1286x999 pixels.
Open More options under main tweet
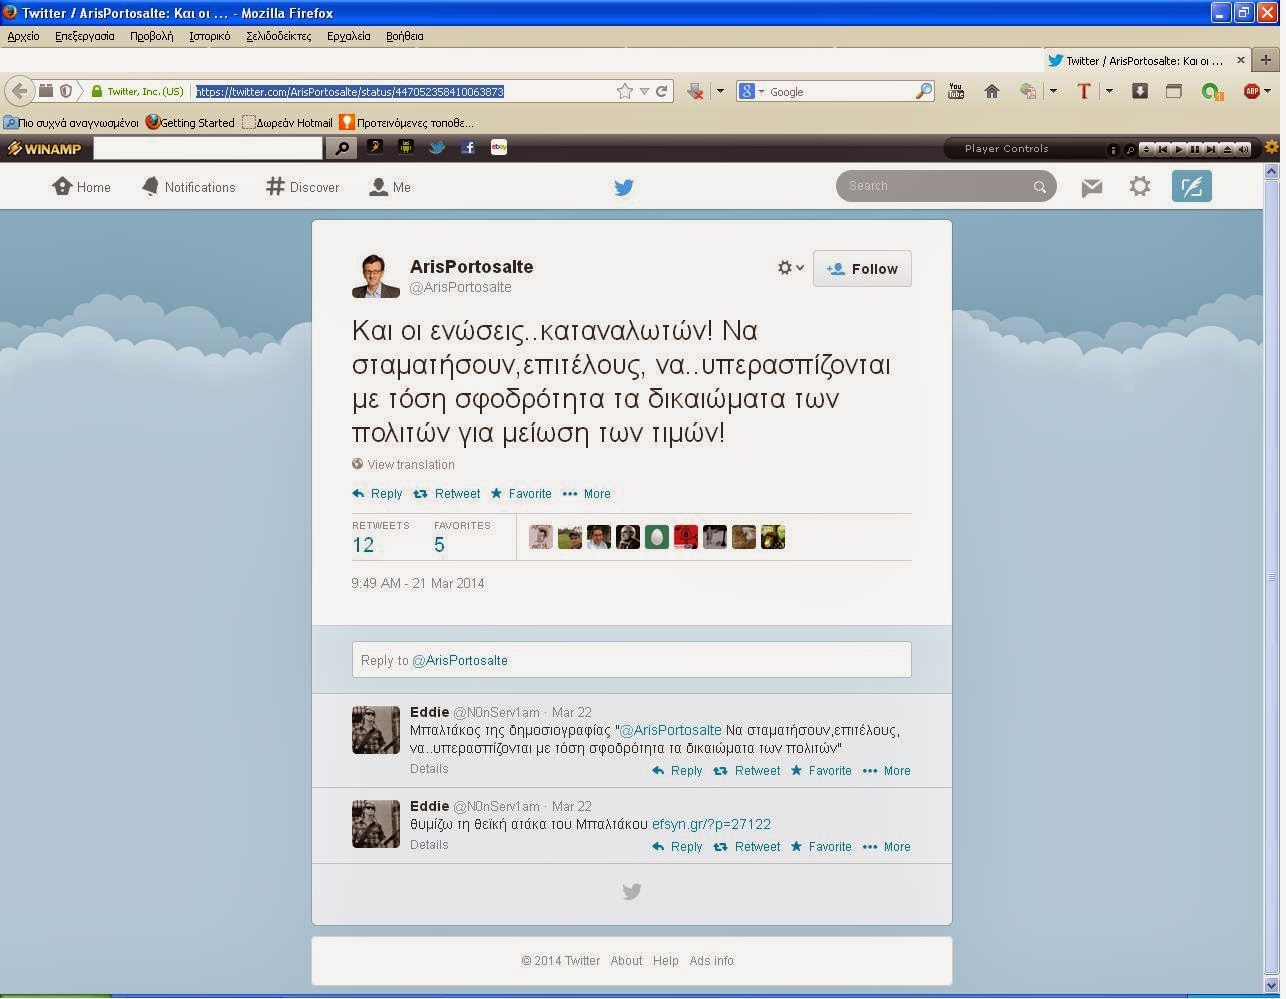[587, 494]
